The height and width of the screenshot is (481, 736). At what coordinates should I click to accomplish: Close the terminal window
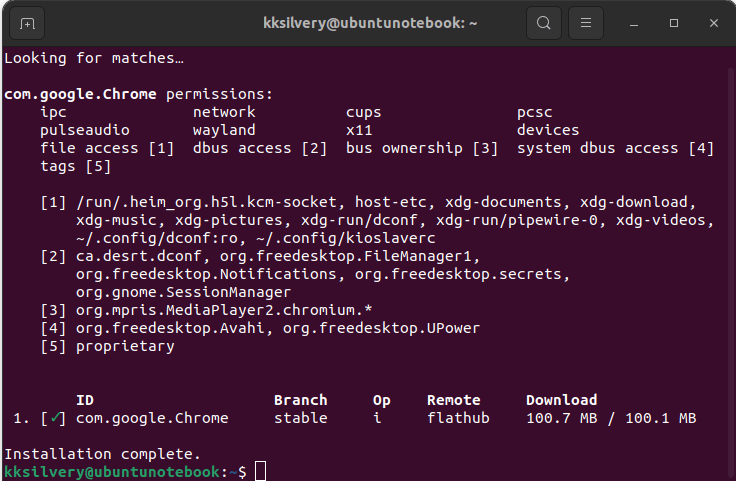[713, 23]
